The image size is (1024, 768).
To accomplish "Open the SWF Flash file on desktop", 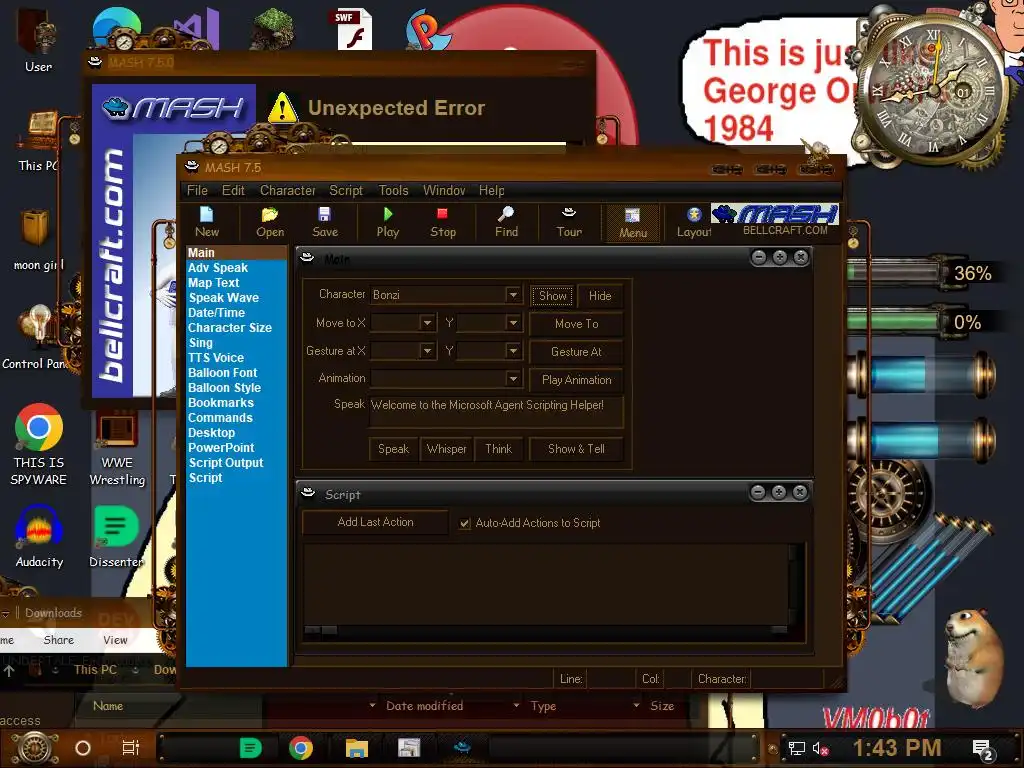I will [355, 29].
